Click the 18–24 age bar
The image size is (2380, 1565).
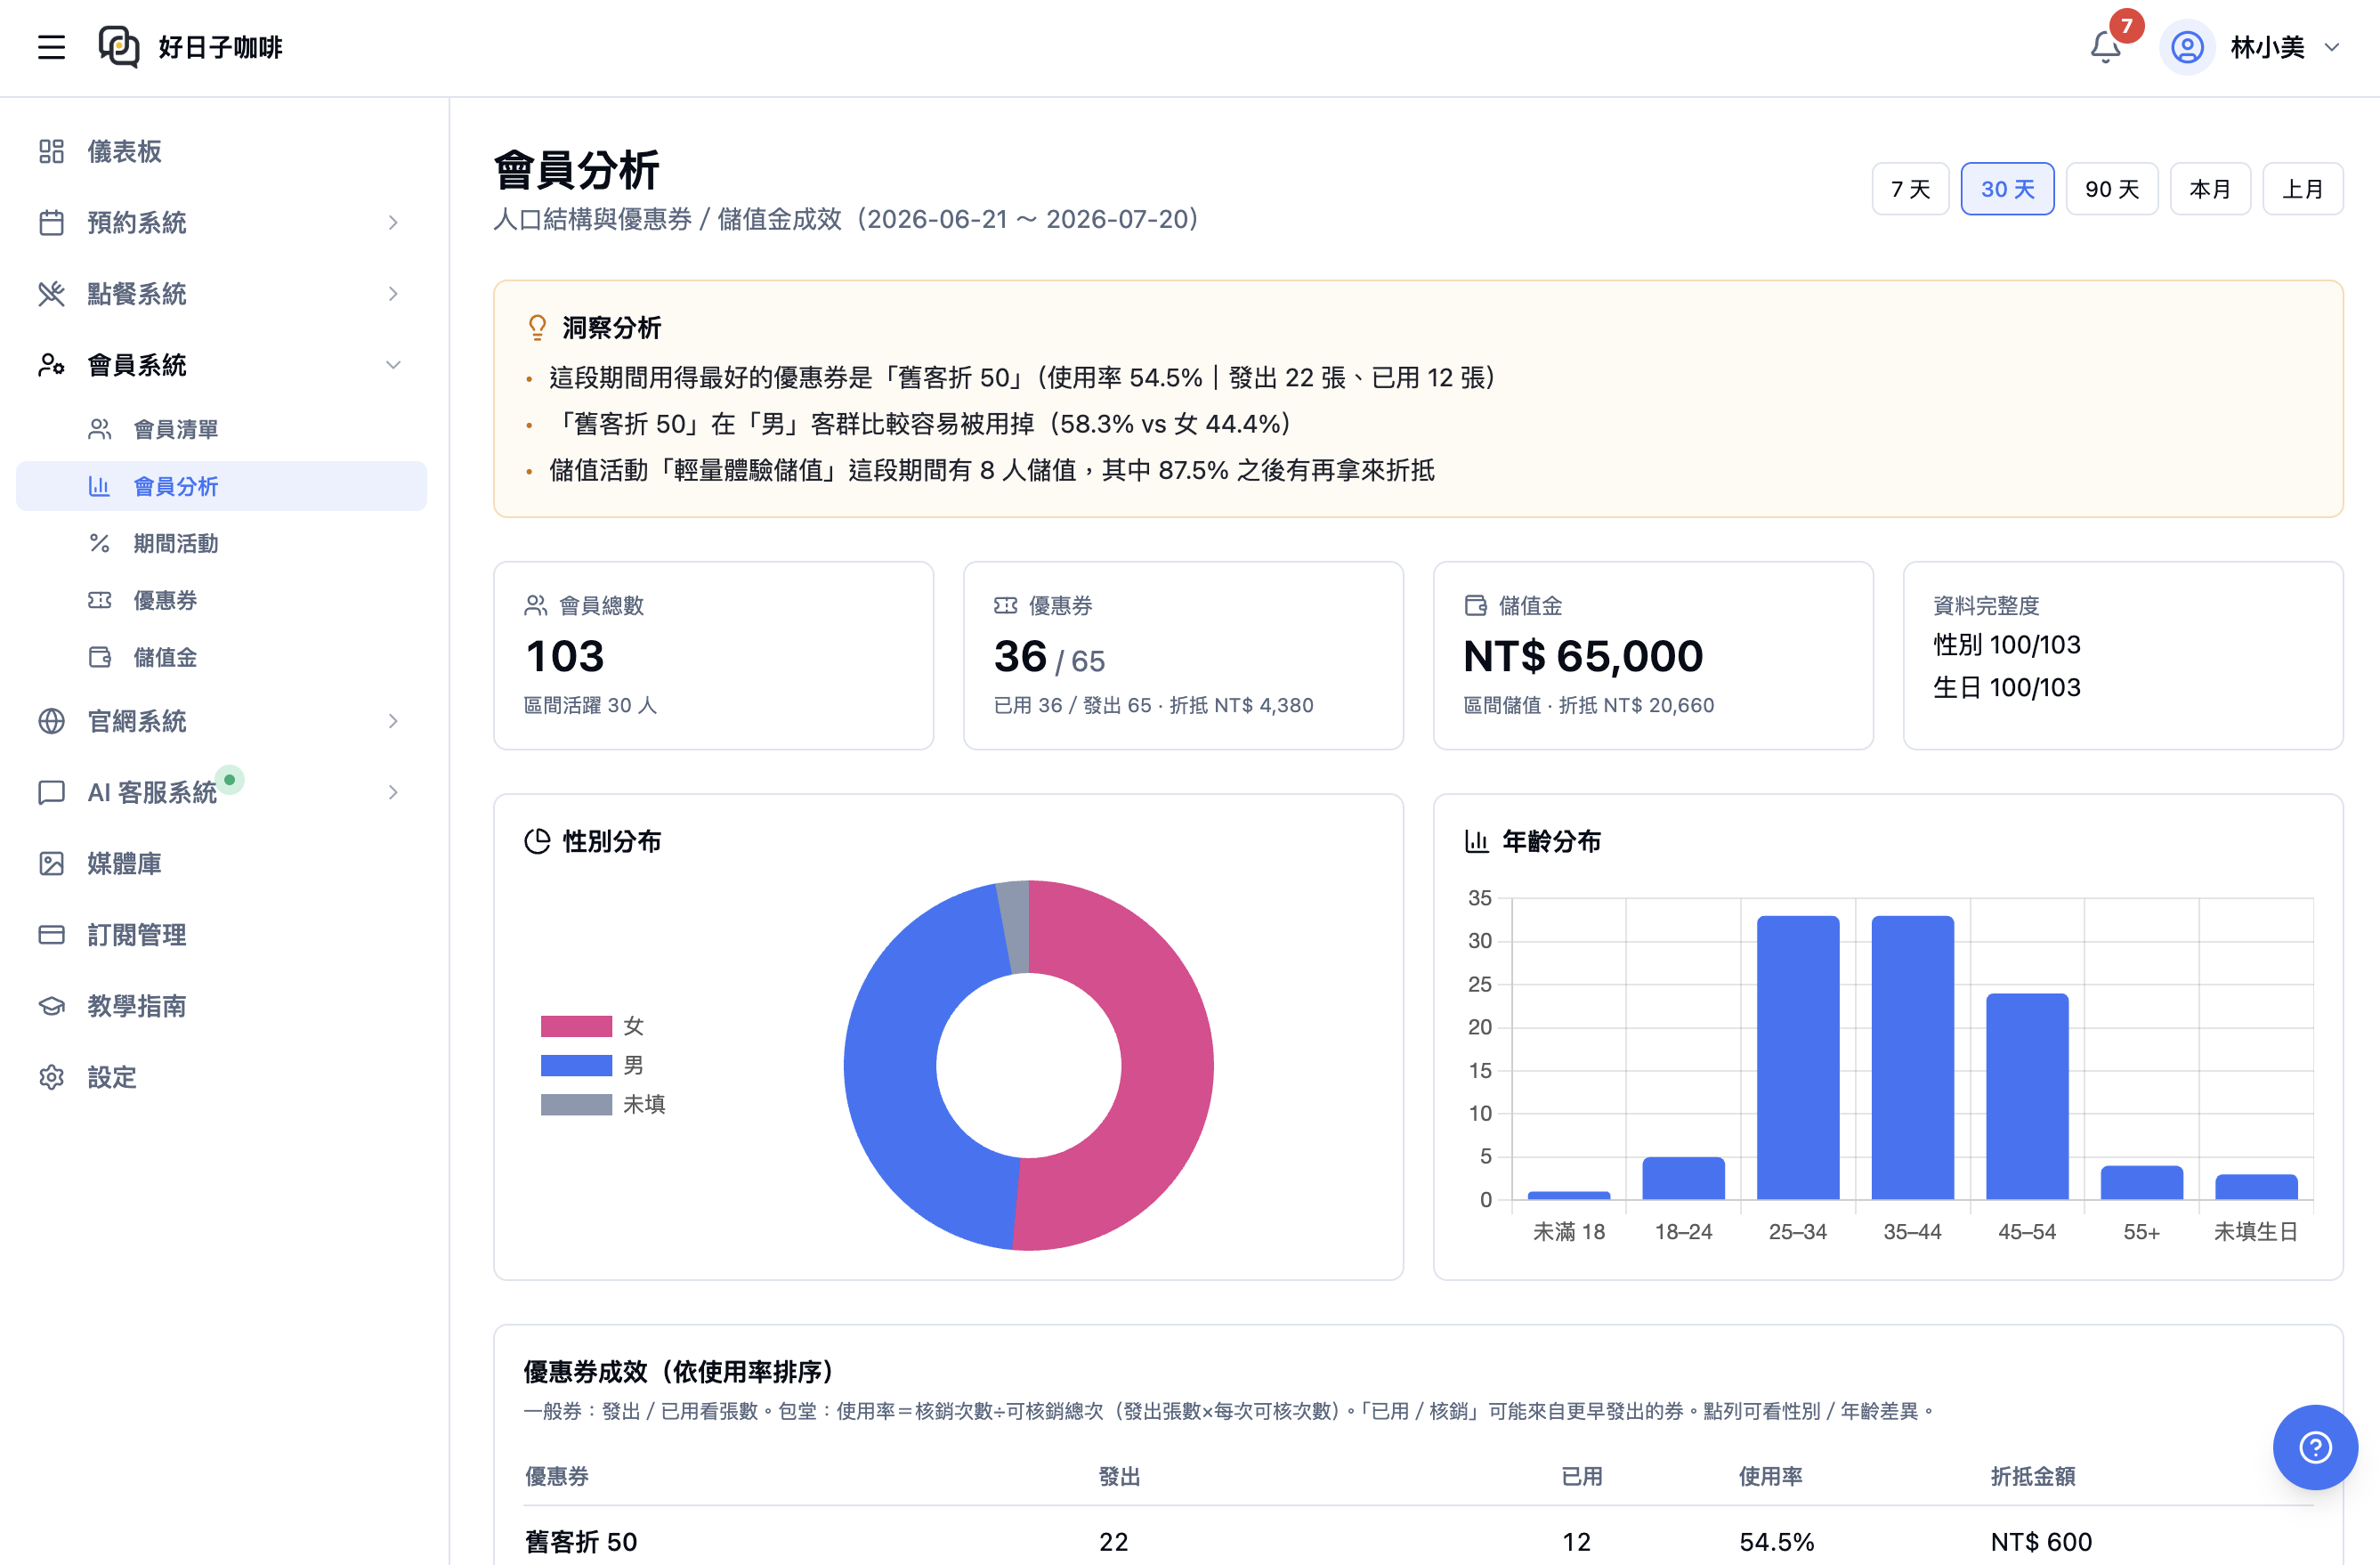(1683, 1178)
